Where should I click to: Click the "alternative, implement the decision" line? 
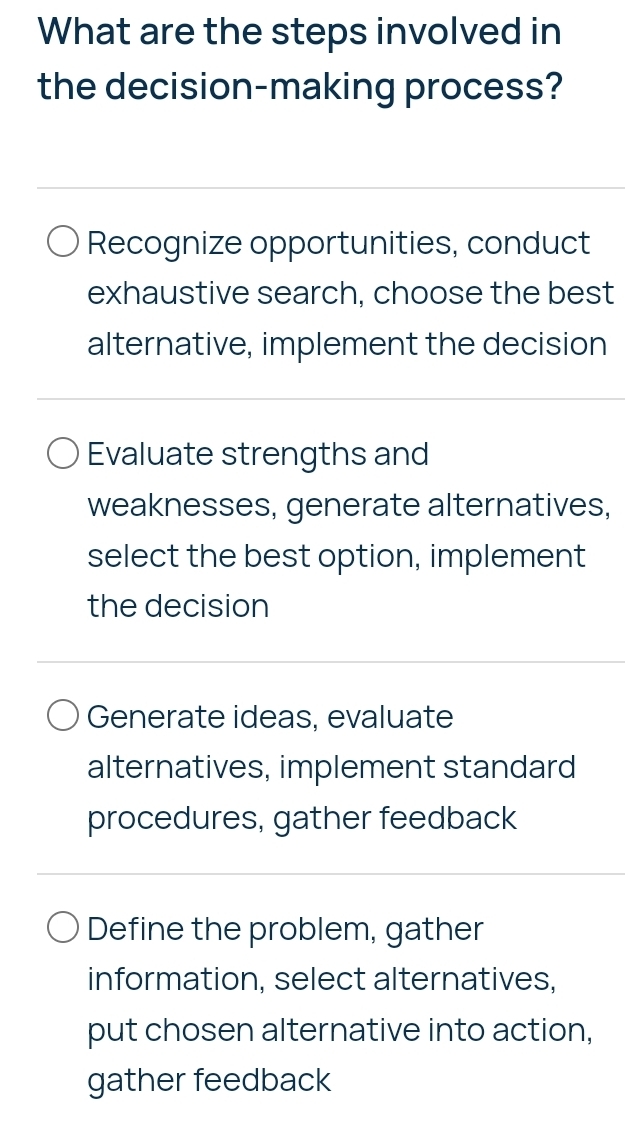(347, 345)
